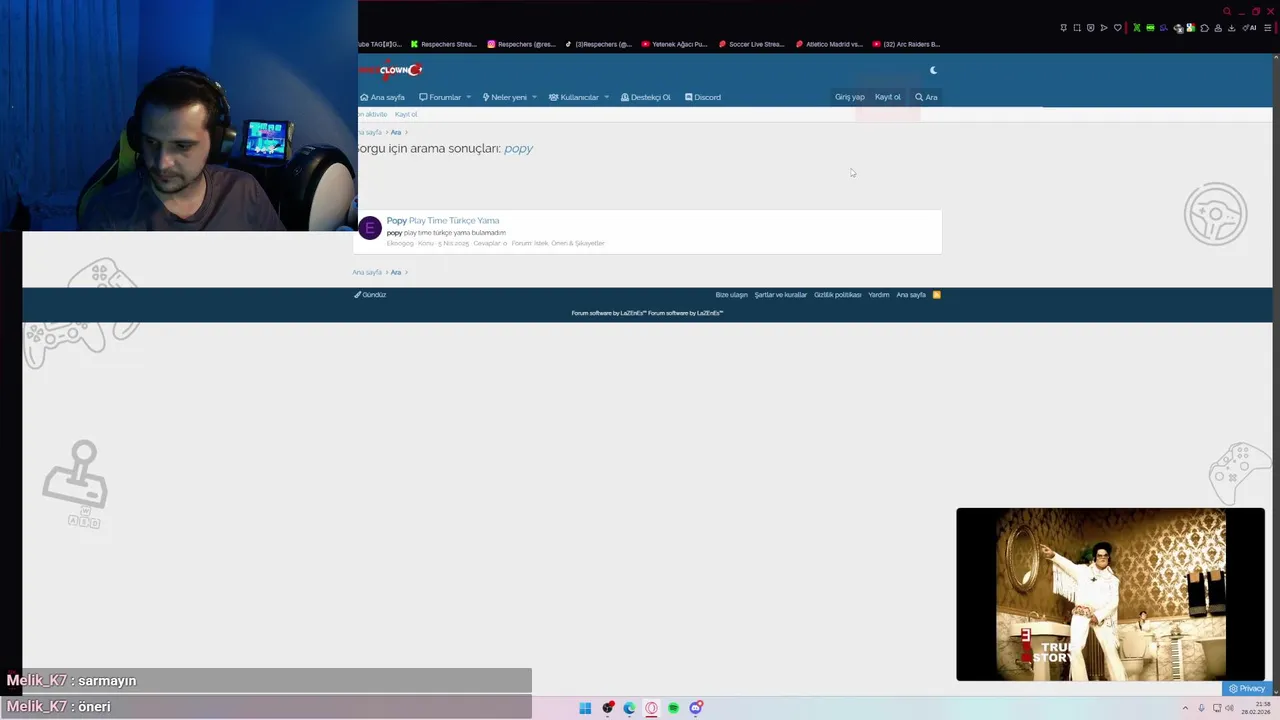Viewport: 1280px width, 720px height.
Task: Toggle the dark mode moon icon
Action: (933, 70)
